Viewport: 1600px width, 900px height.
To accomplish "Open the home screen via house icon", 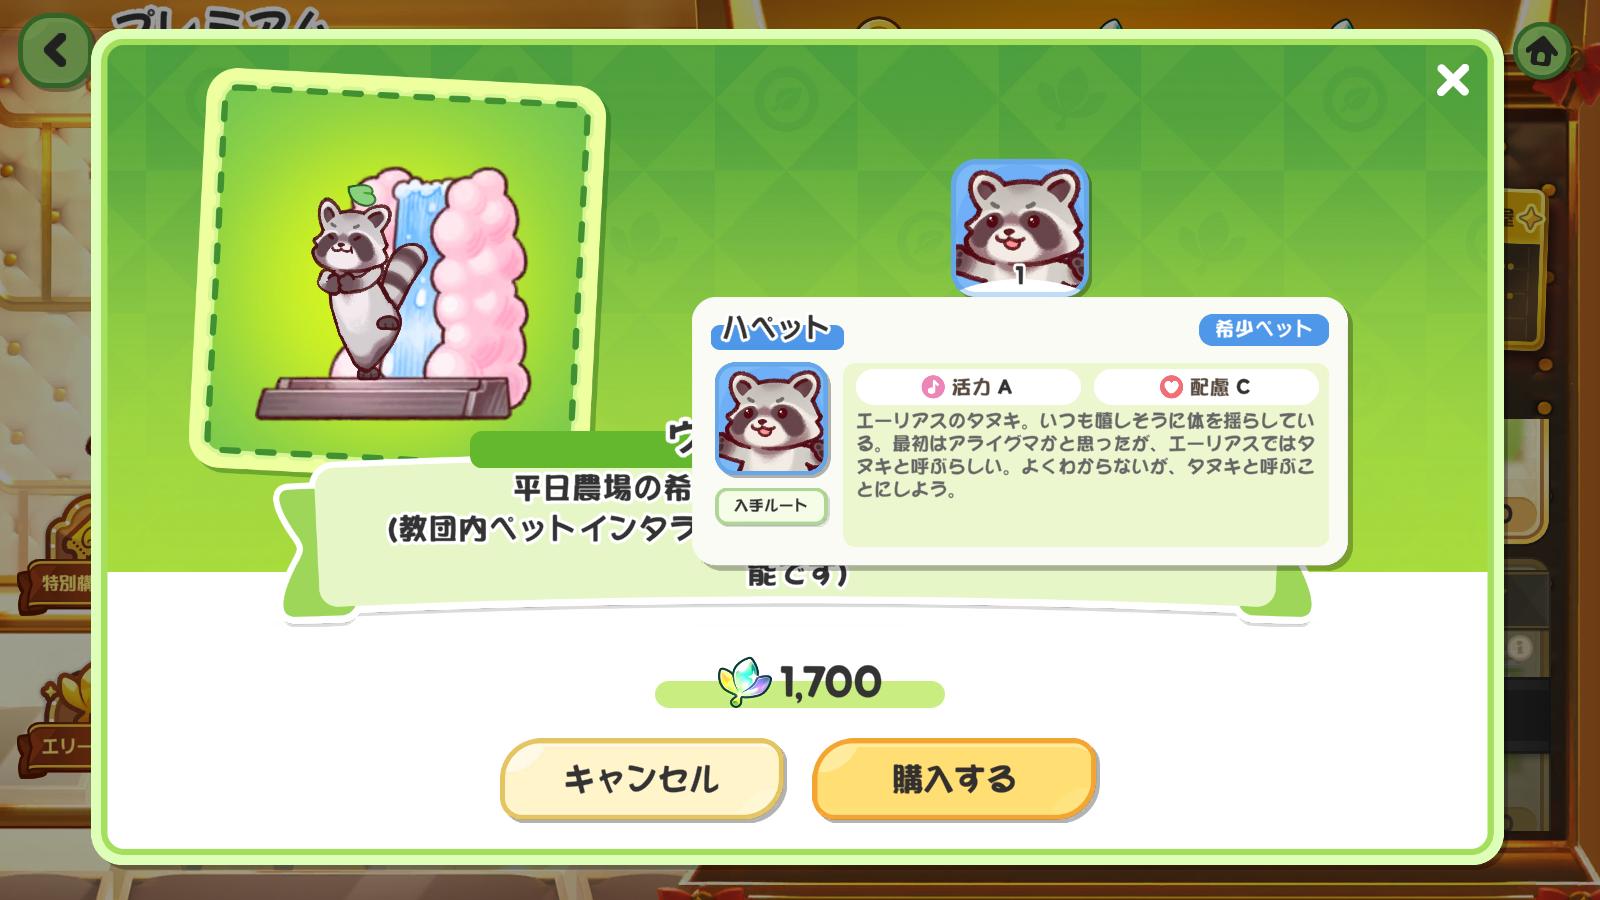I will (1542, 49).
